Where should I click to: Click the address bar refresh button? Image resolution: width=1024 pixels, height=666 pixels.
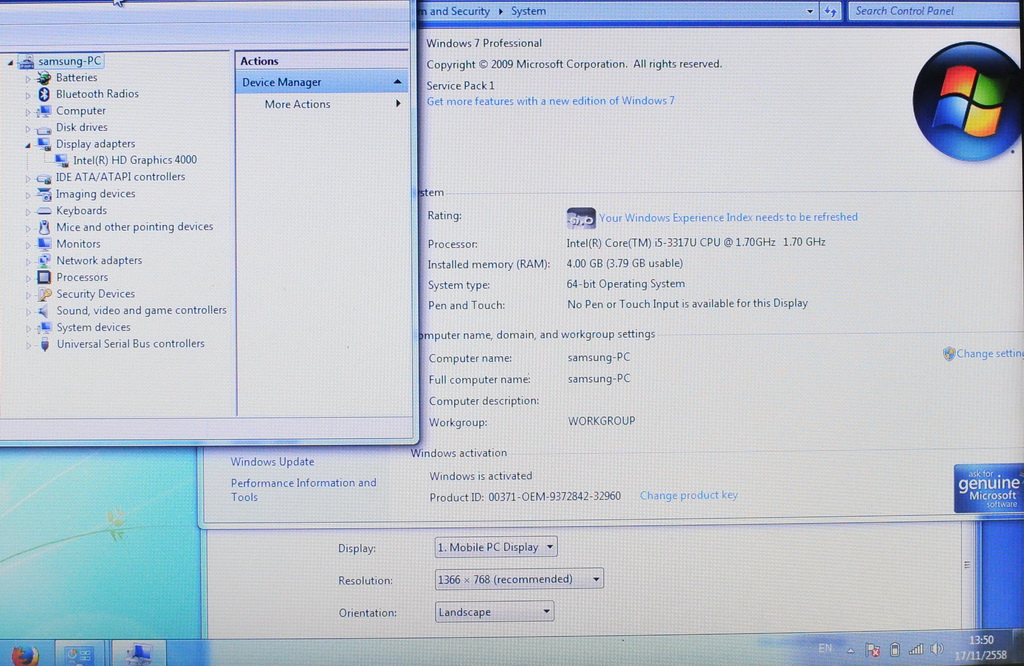(x=830, y=11)
